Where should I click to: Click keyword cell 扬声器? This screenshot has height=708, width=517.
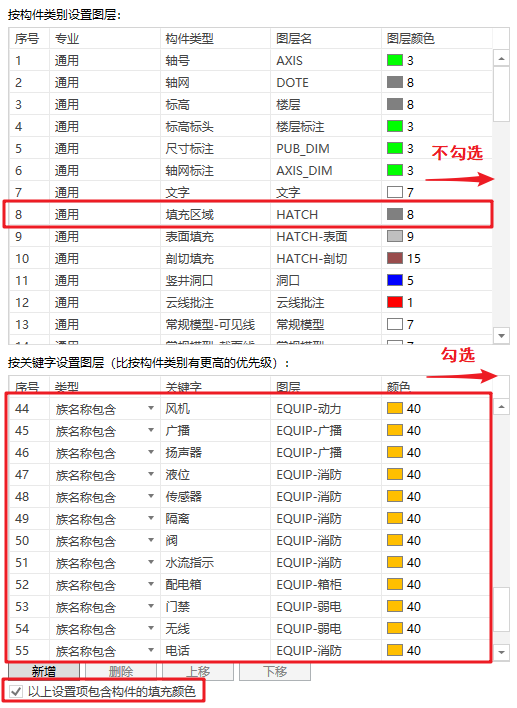(x=215, y=452)
